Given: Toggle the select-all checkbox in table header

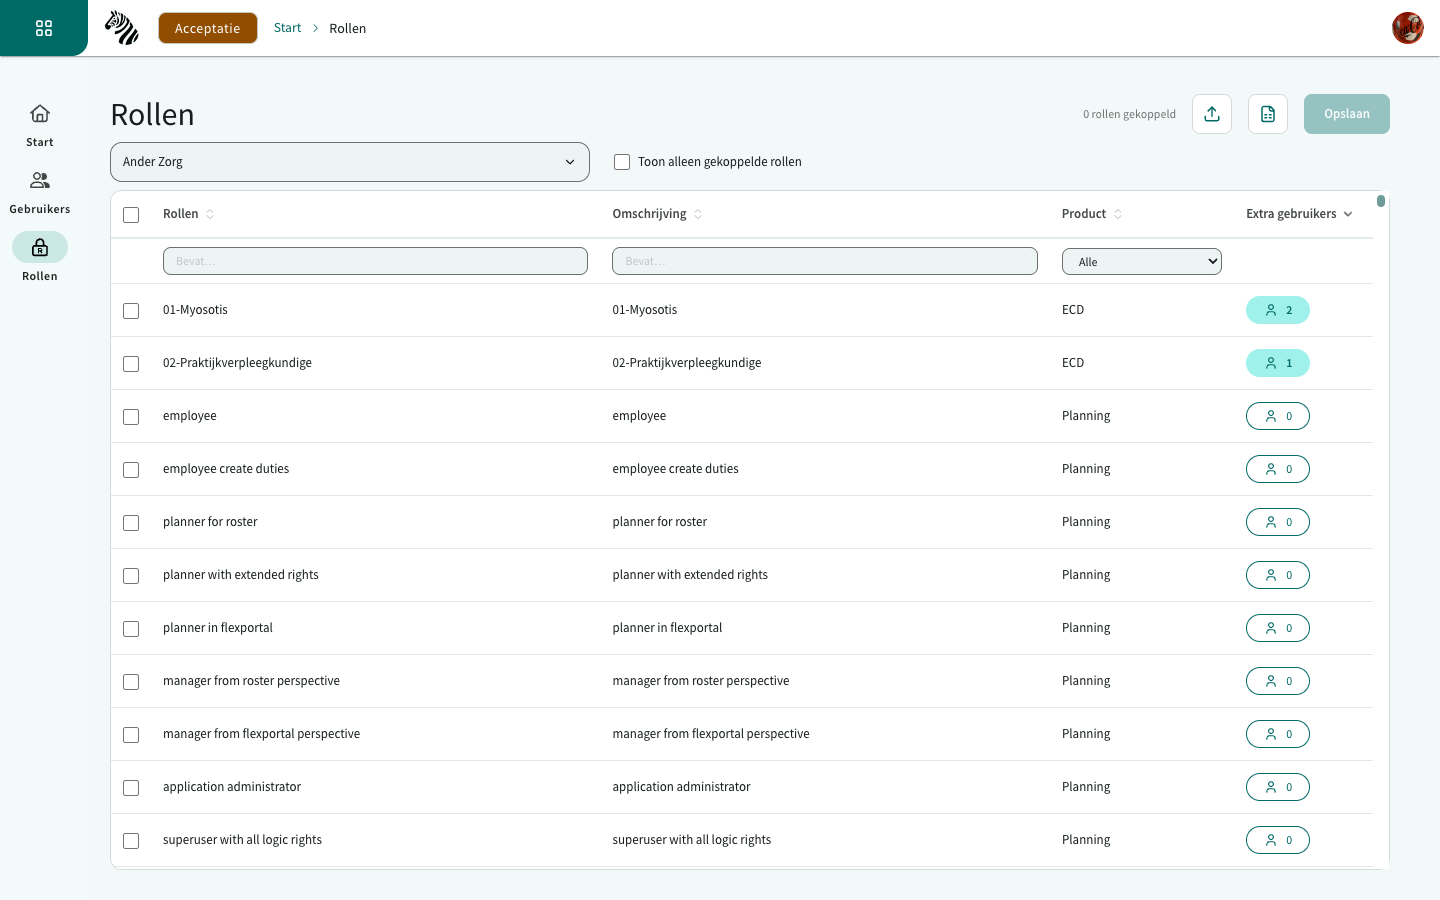Looking at the screenshot, I should coord(131,215).
